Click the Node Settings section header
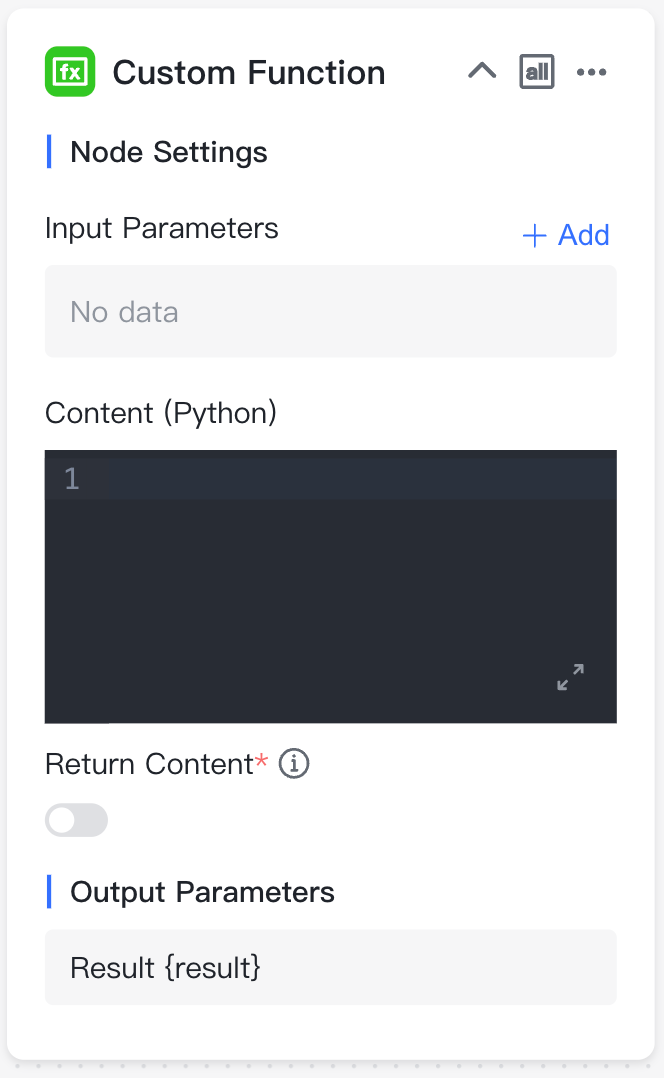The width and height of the screenshot is (664, 1078). [168, 152]
